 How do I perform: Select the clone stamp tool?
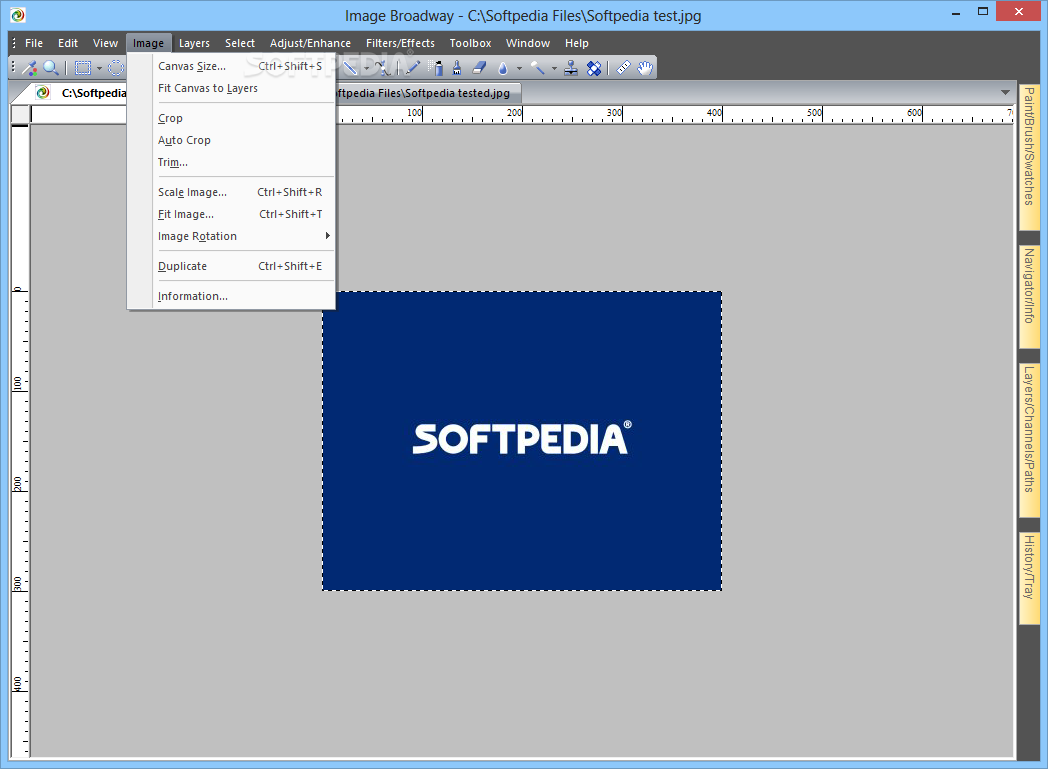(x=571, y=67)
